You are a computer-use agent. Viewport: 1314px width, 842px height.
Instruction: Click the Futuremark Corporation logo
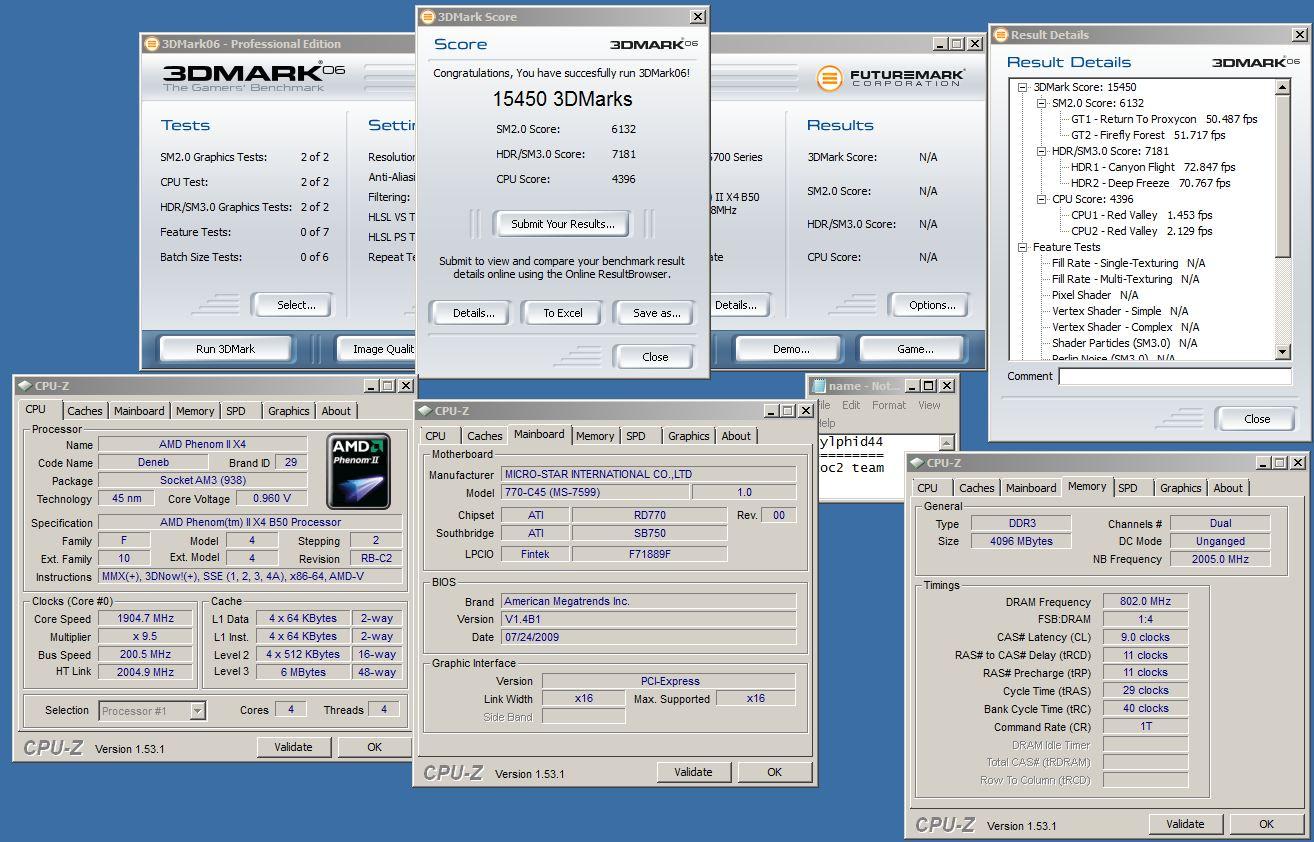point(890,78)
